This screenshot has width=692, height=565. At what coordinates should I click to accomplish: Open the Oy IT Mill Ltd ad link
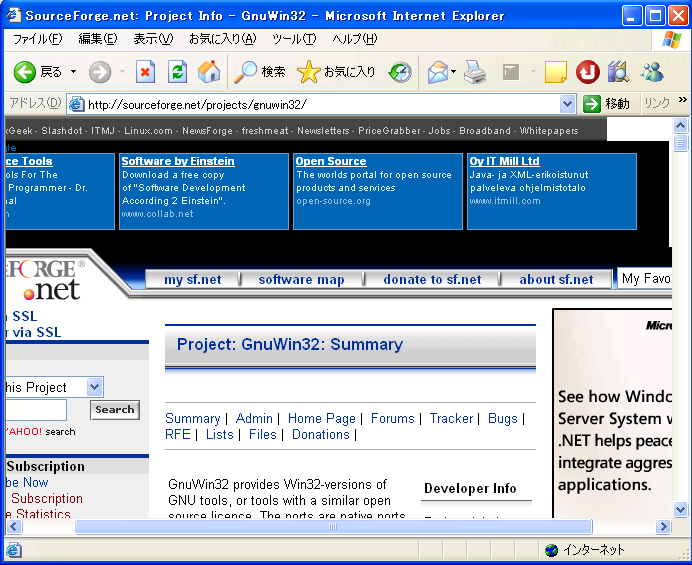pyautogui.click(x=504, y=161)
